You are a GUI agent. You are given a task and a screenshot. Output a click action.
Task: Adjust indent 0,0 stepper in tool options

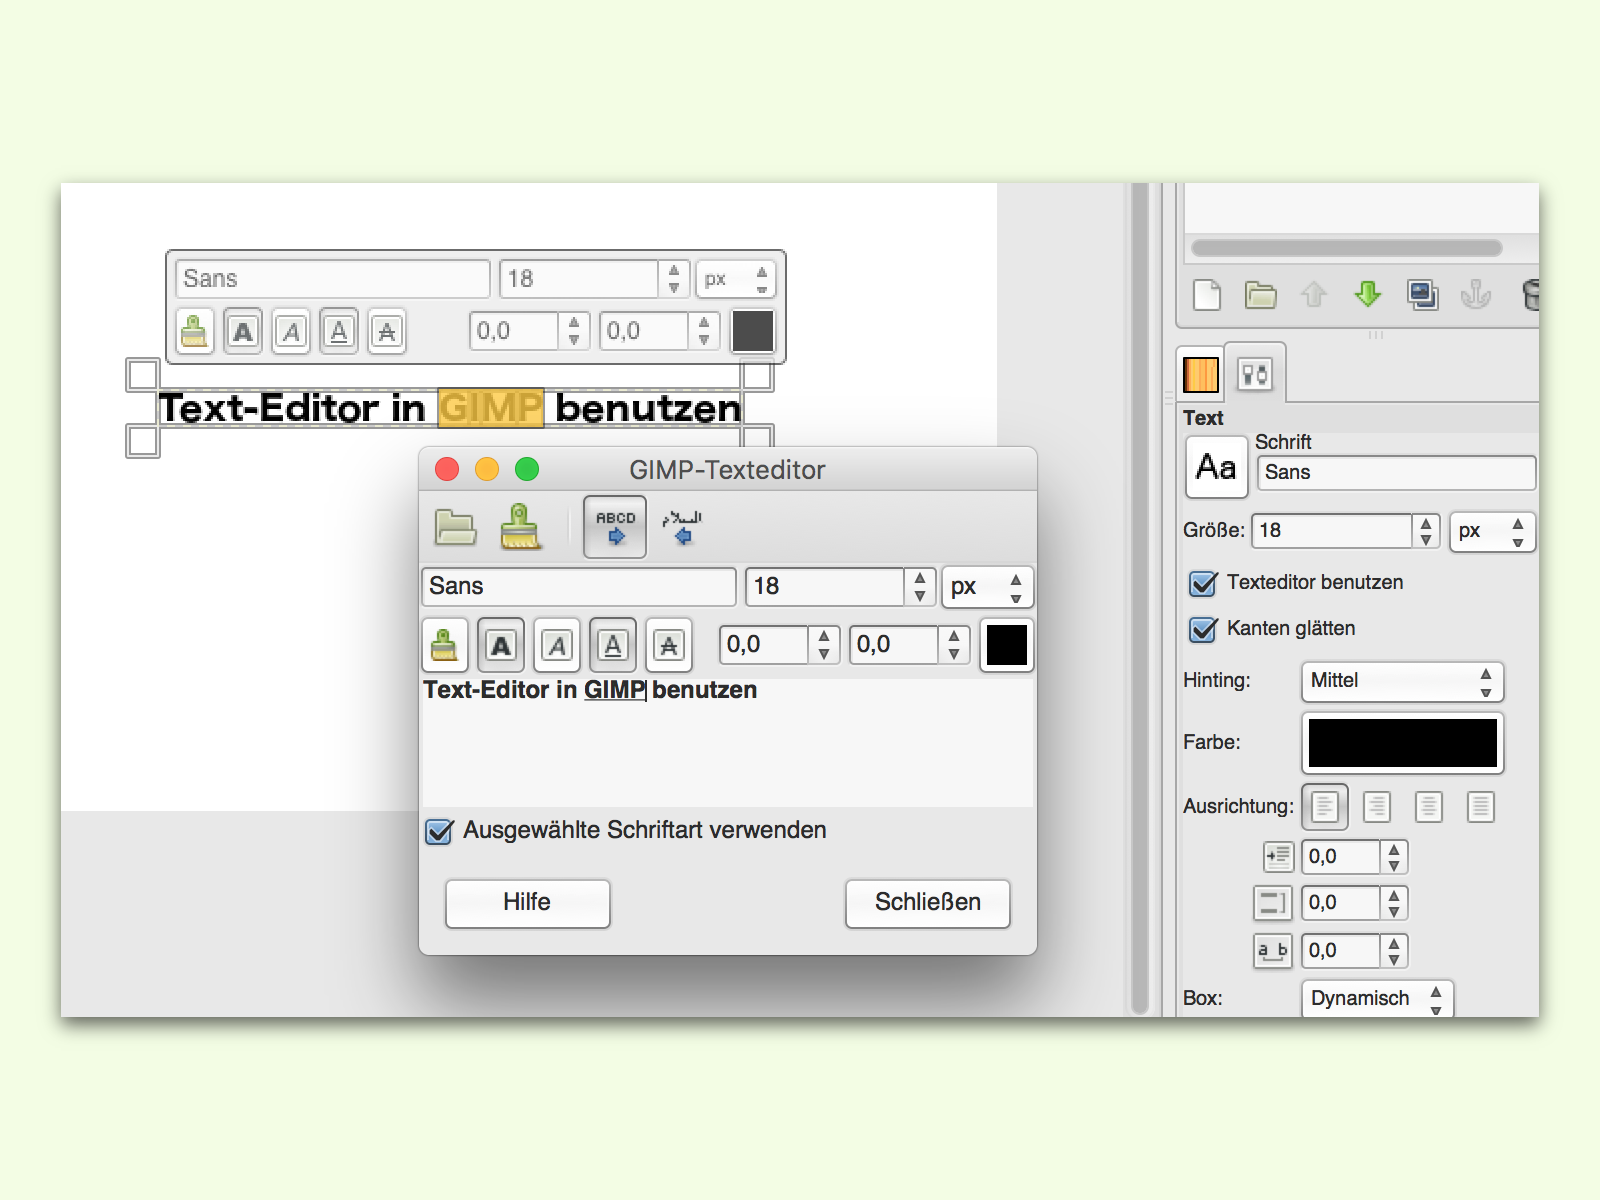click(x=1394, y=857)
